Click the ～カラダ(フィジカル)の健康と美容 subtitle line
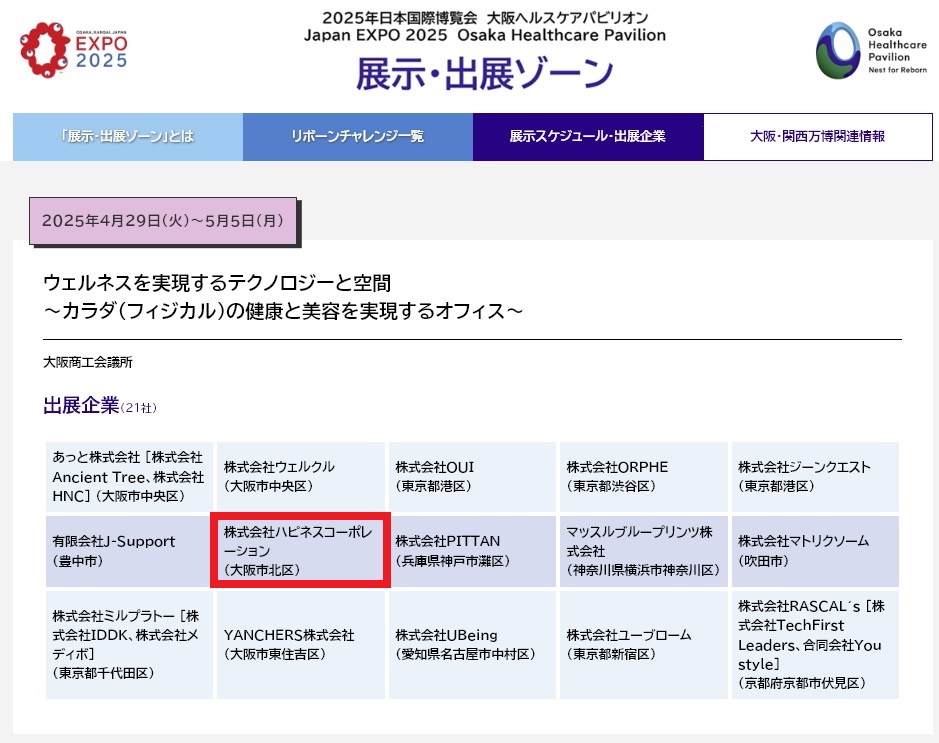The height and width of the screenshot is (743, 939). point(283,311)
